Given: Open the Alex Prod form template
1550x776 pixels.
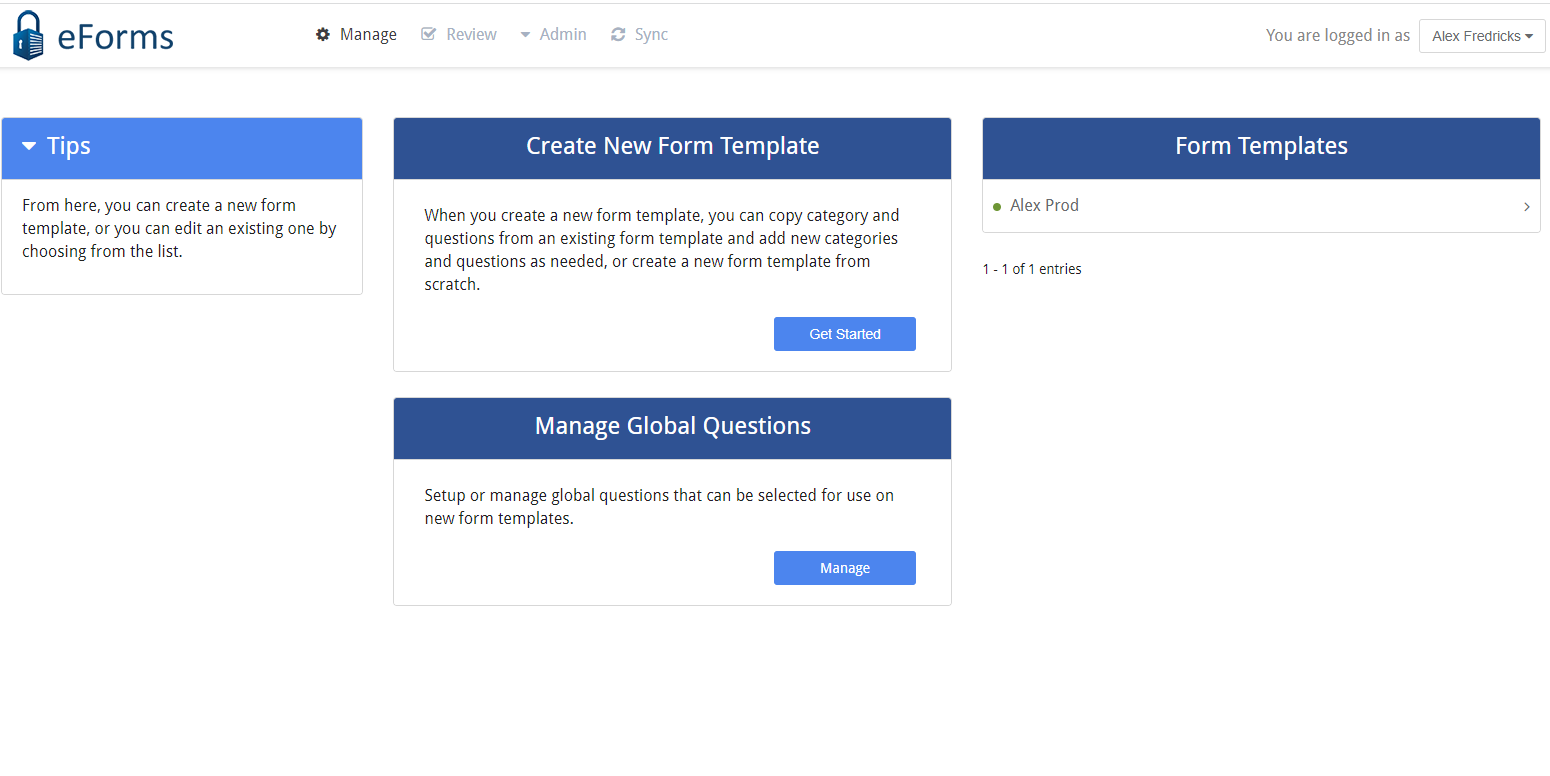Looking at the screenshot, I should tap(1261, 206).
